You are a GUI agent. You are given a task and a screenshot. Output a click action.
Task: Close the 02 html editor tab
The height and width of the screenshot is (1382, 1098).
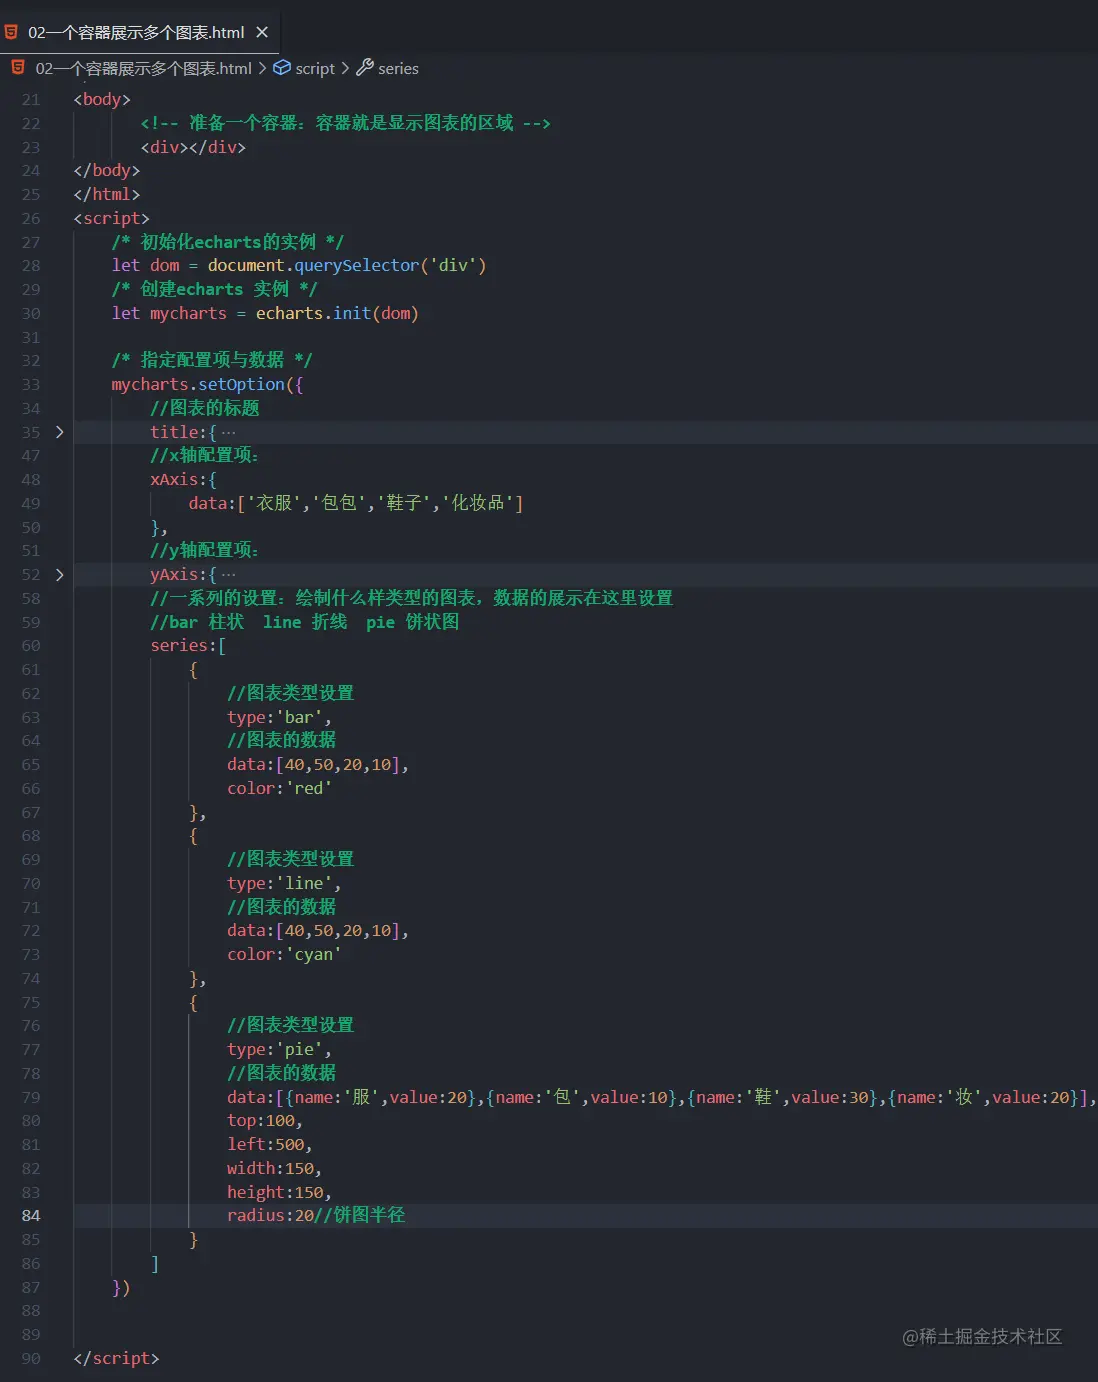(262, 32)
